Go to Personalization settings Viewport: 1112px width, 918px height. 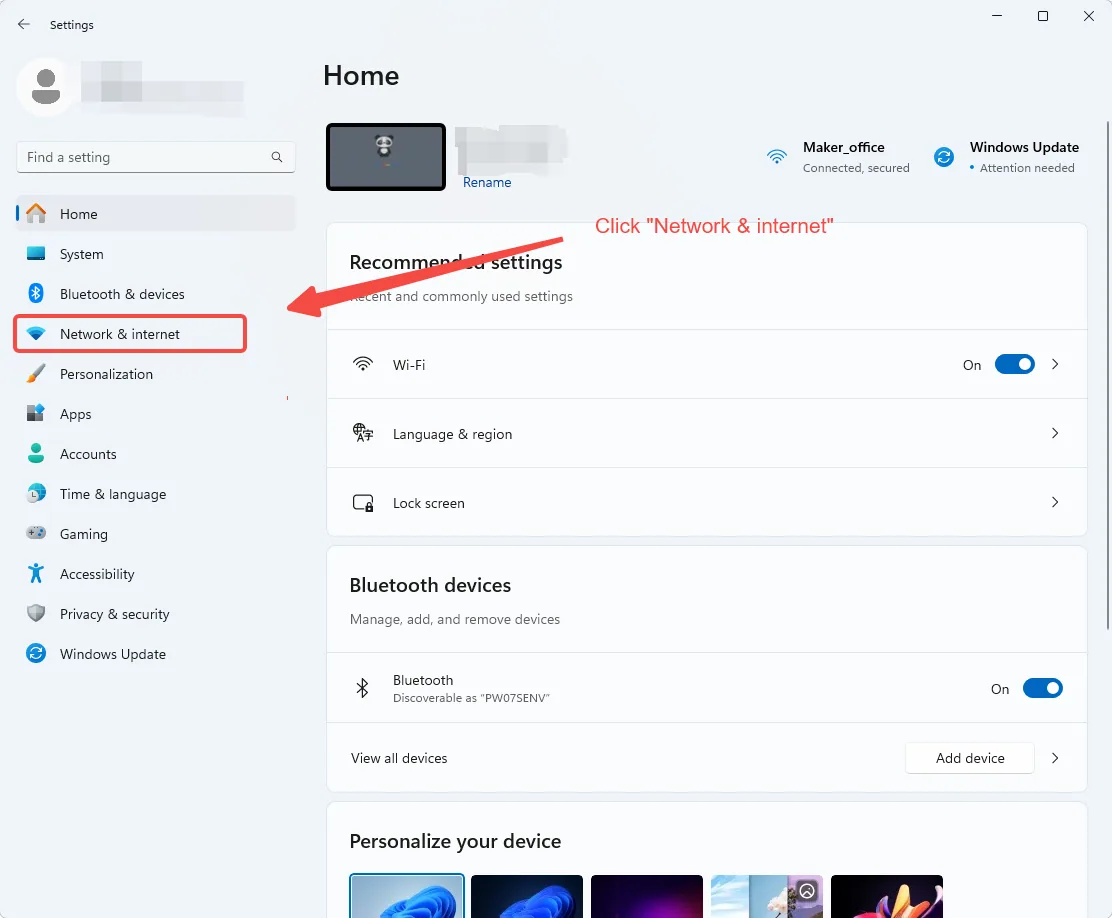(155, 373)
